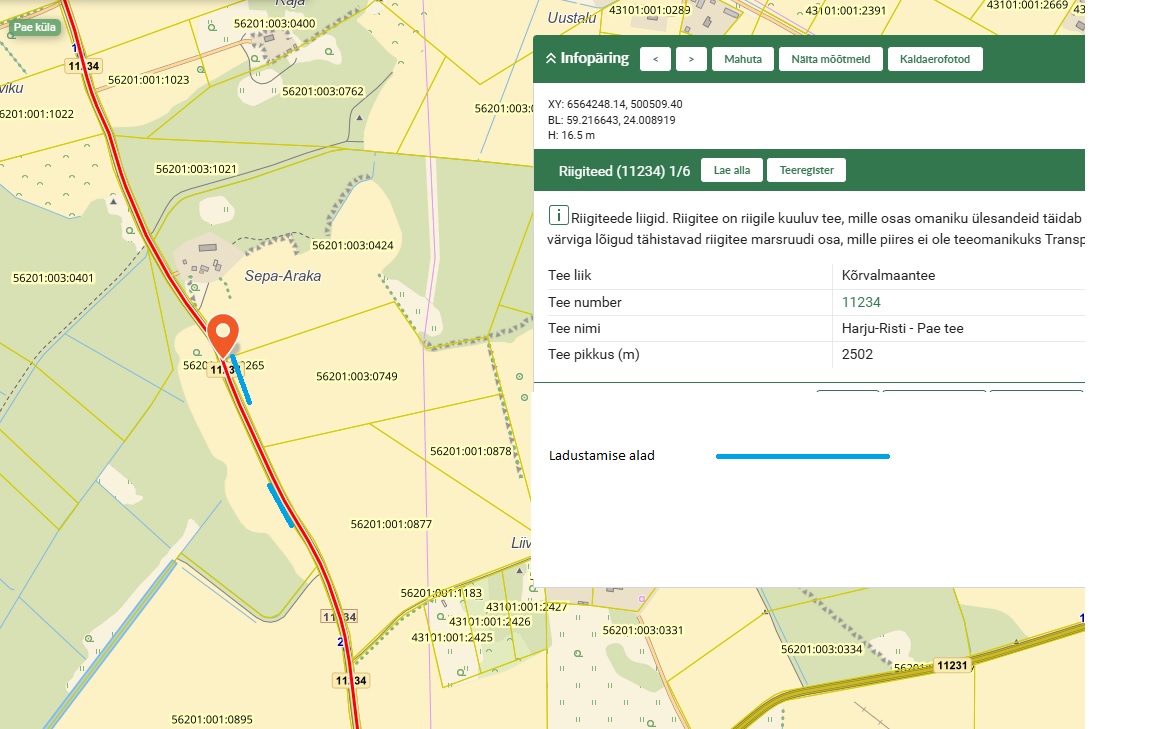Open Kaldaerofotod oblique photos

[935, 59]
